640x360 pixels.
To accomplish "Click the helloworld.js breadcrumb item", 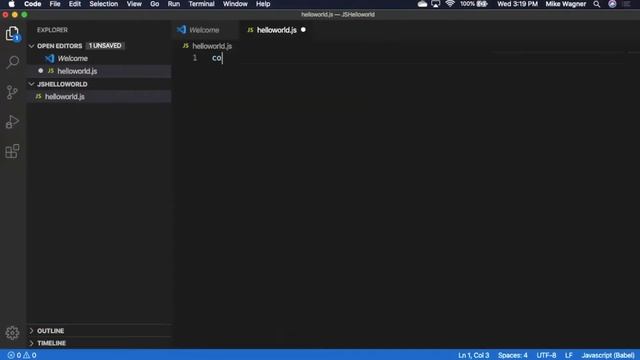I will coord(212,46).
